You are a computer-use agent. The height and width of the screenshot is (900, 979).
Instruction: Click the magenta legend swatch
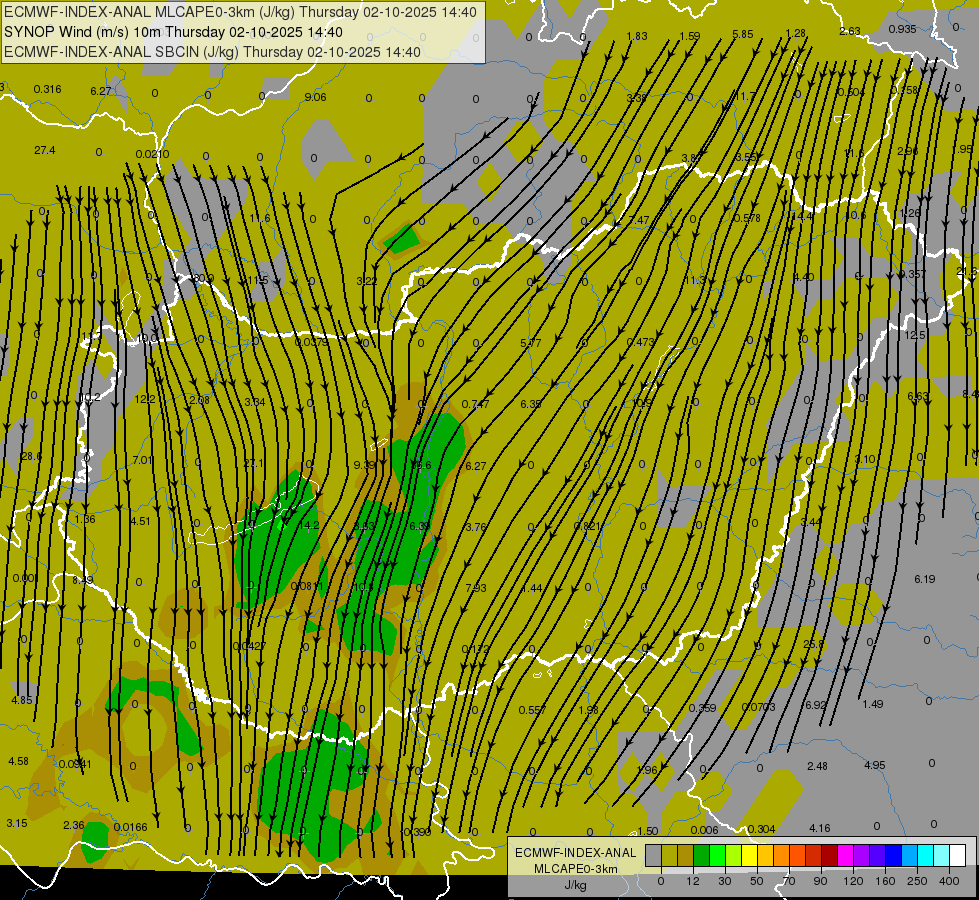[846, 856]
